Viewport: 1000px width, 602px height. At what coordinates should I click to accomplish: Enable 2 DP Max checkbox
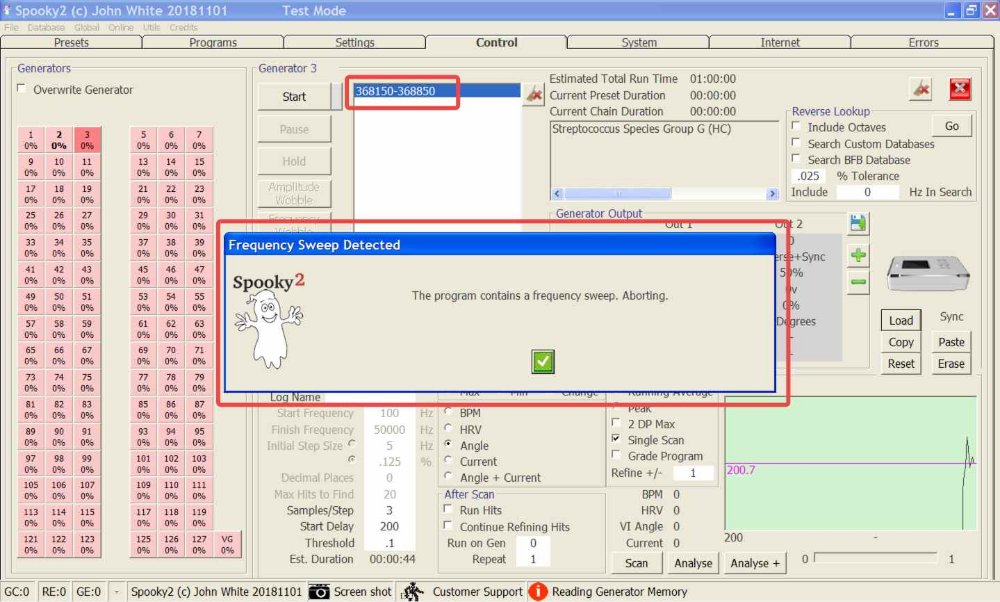(616, 423)
